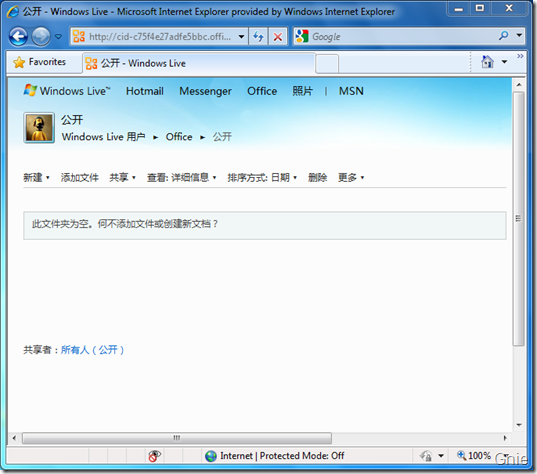Click 添加文件 to add files
The width and height of the screenshot is (537, 474).
(x=79, y=177)
